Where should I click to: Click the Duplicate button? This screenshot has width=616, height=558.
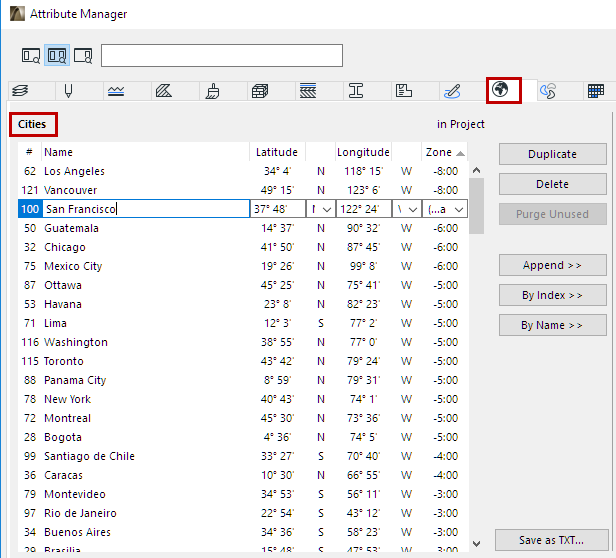pos(552,154)
